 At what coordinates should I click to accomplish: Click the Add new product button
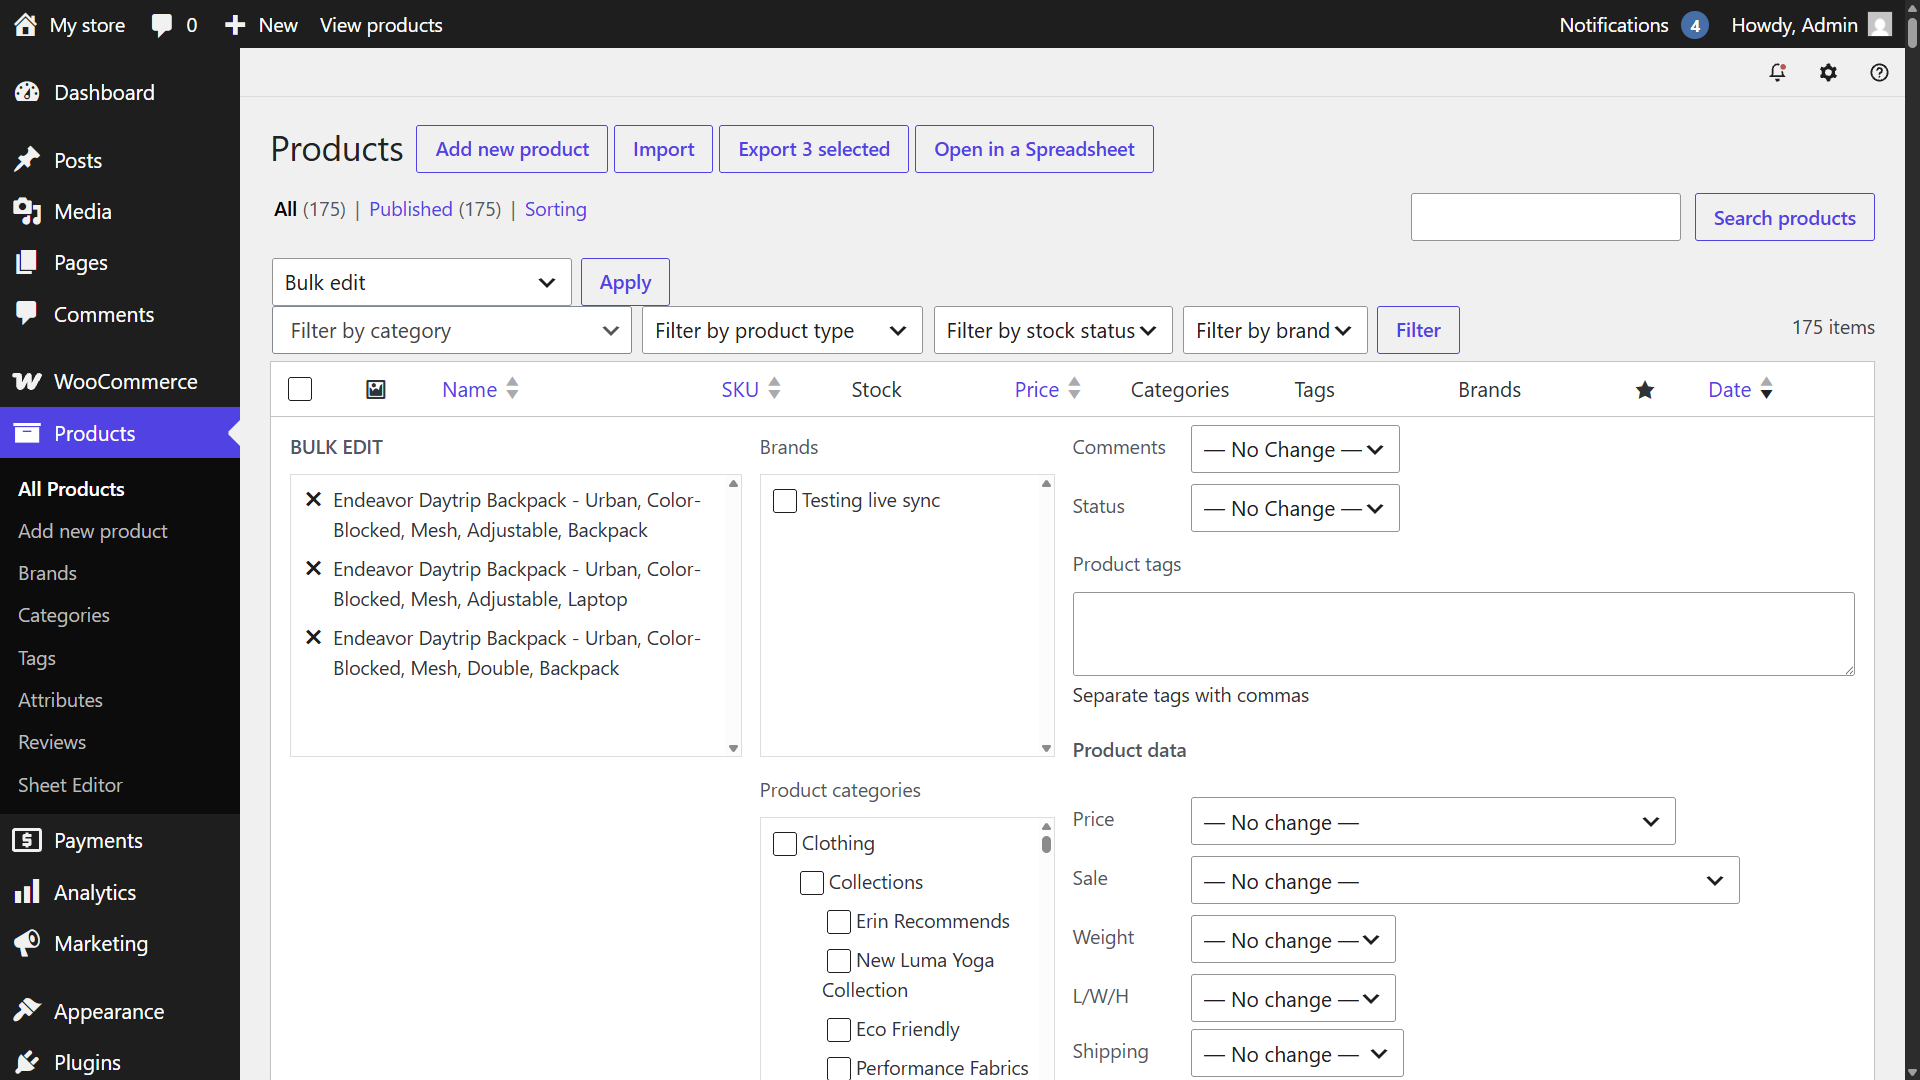point(512,149)
